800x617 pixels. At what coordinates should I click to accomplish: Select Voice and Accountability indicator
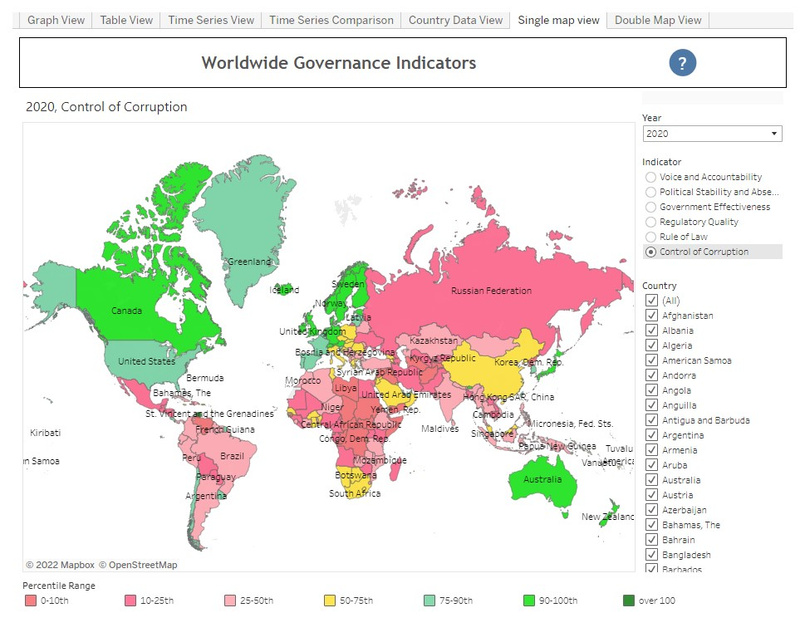pyautogui.click(x=651, y=177)
